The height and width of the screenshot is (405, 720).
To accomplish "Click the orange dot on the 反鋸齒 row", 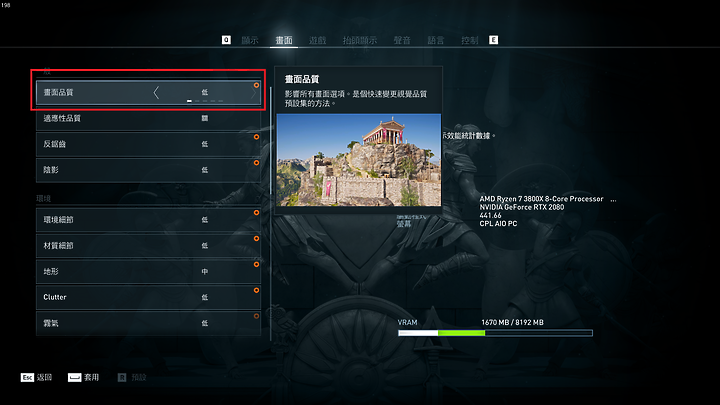I will (256, 137).
